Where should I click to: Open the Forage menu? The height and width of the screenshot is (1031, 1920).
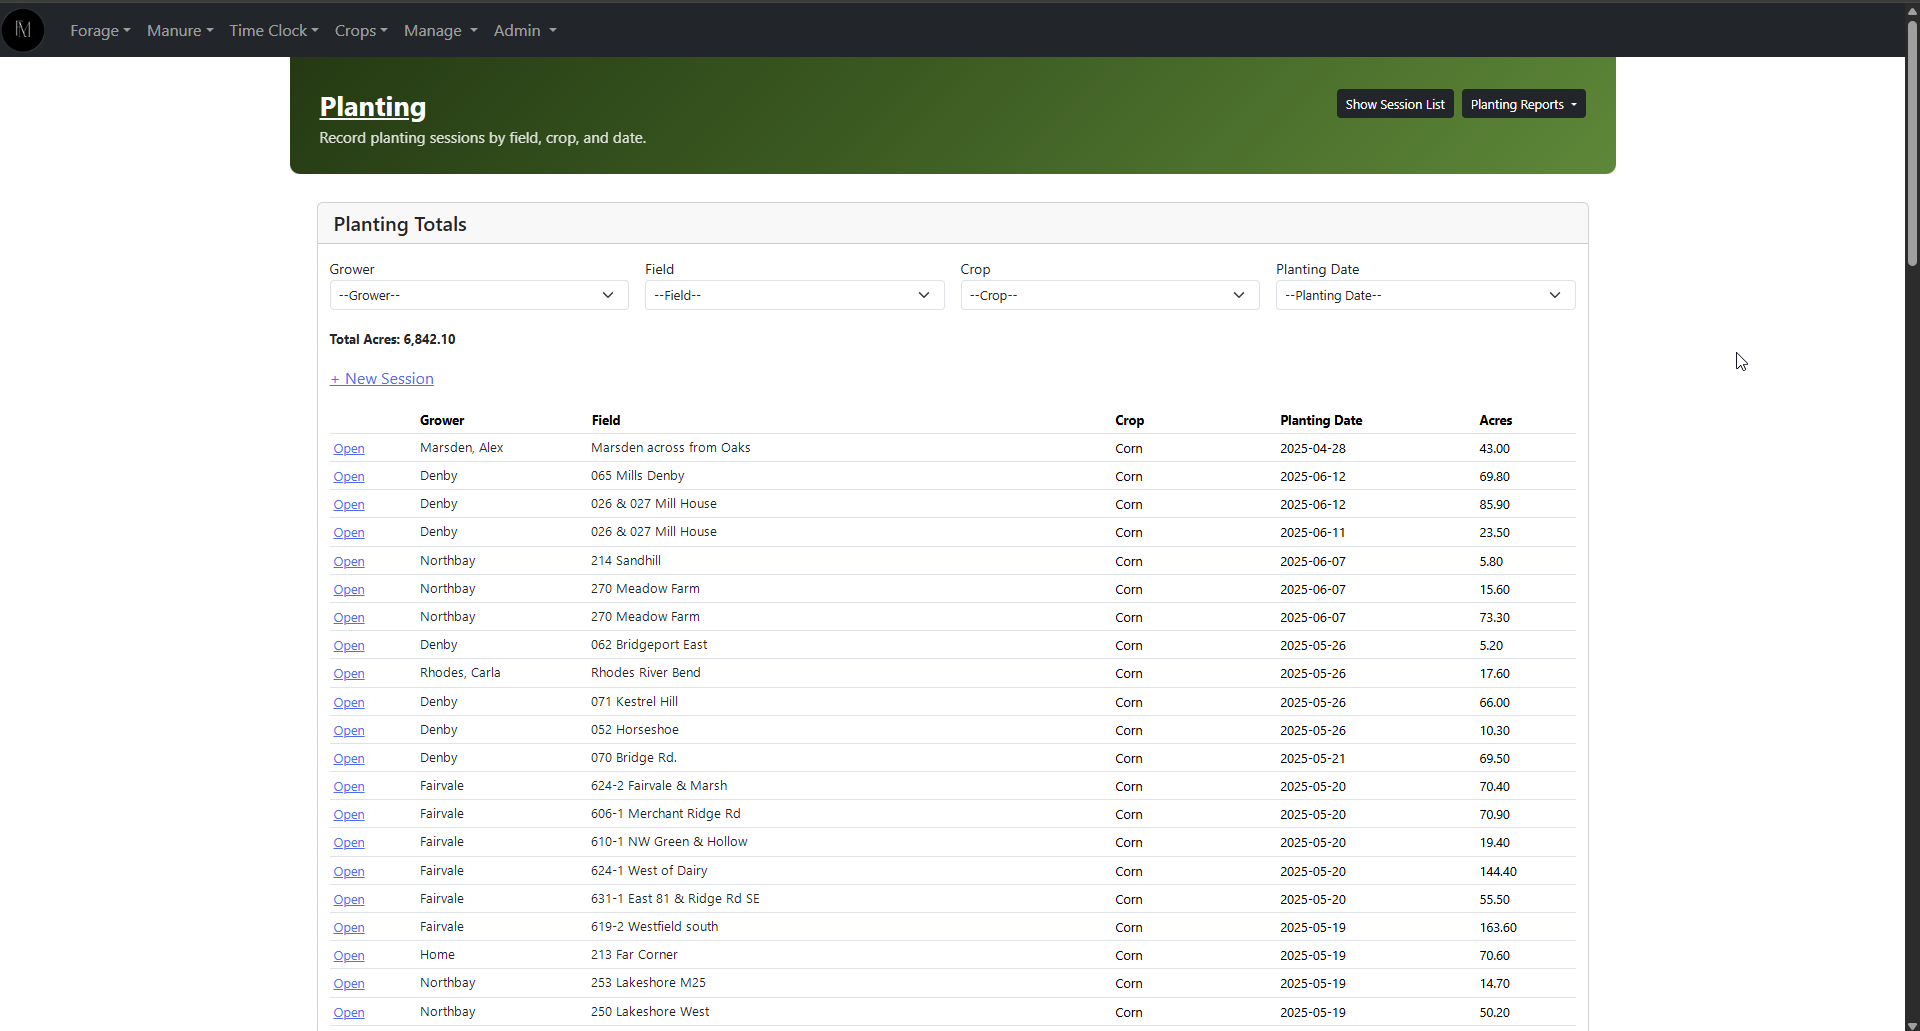(x=100, y=30)
